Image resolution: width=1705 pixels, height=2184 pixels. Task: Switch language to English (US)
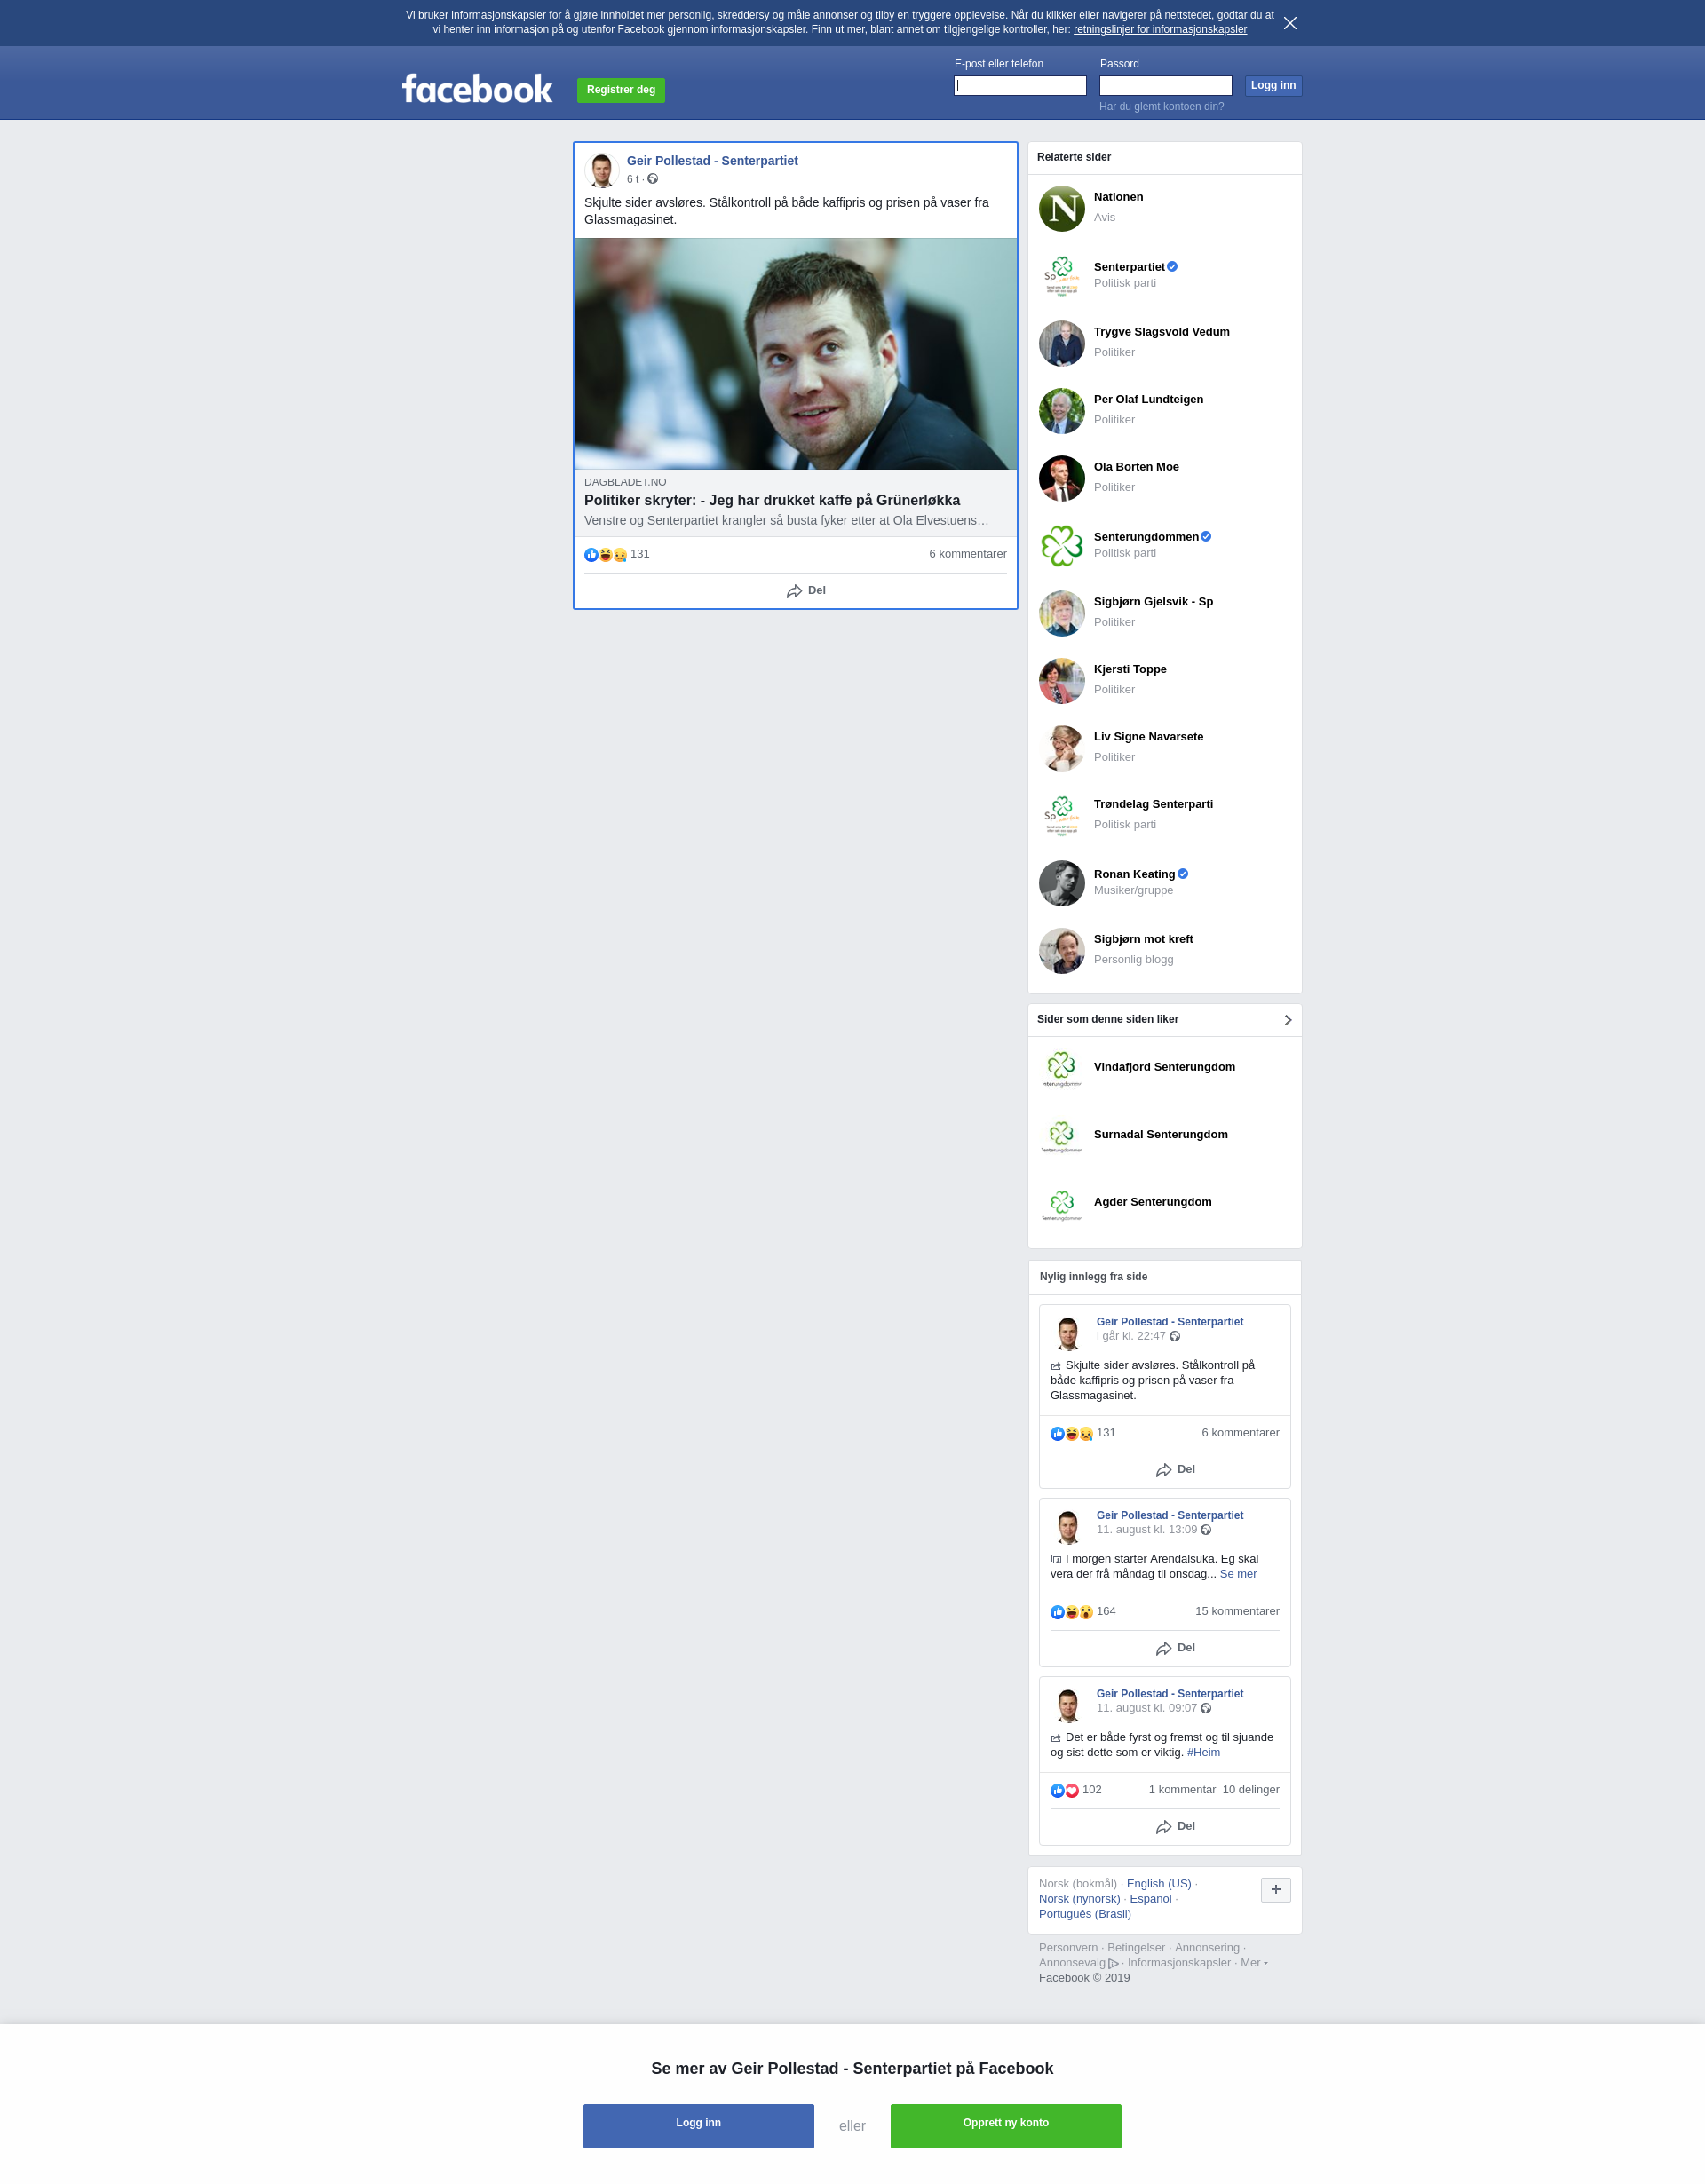(1158, 1884)
